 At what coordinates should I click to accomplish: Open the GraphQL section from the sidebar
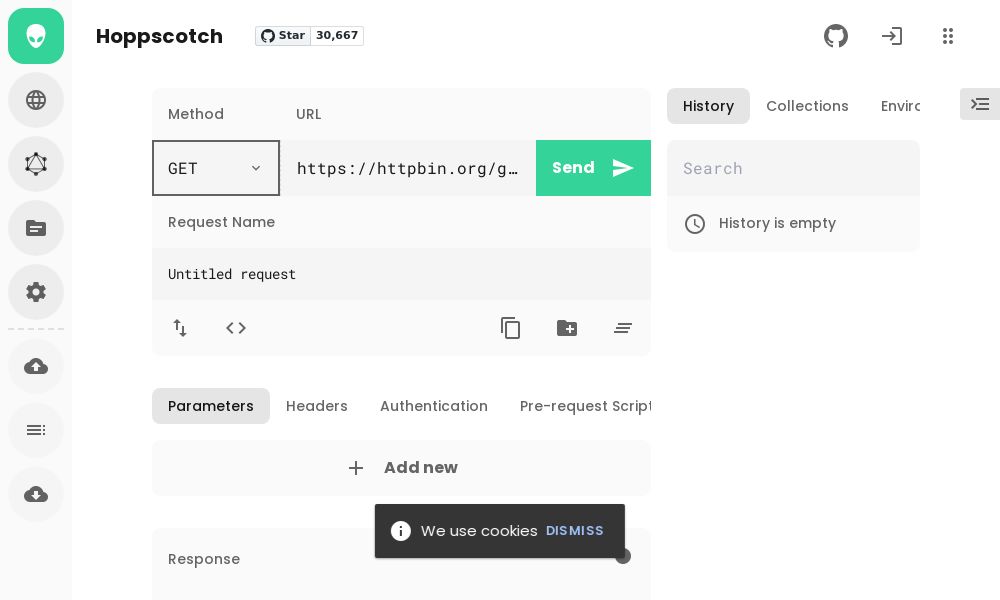click(x=36, y=164)
